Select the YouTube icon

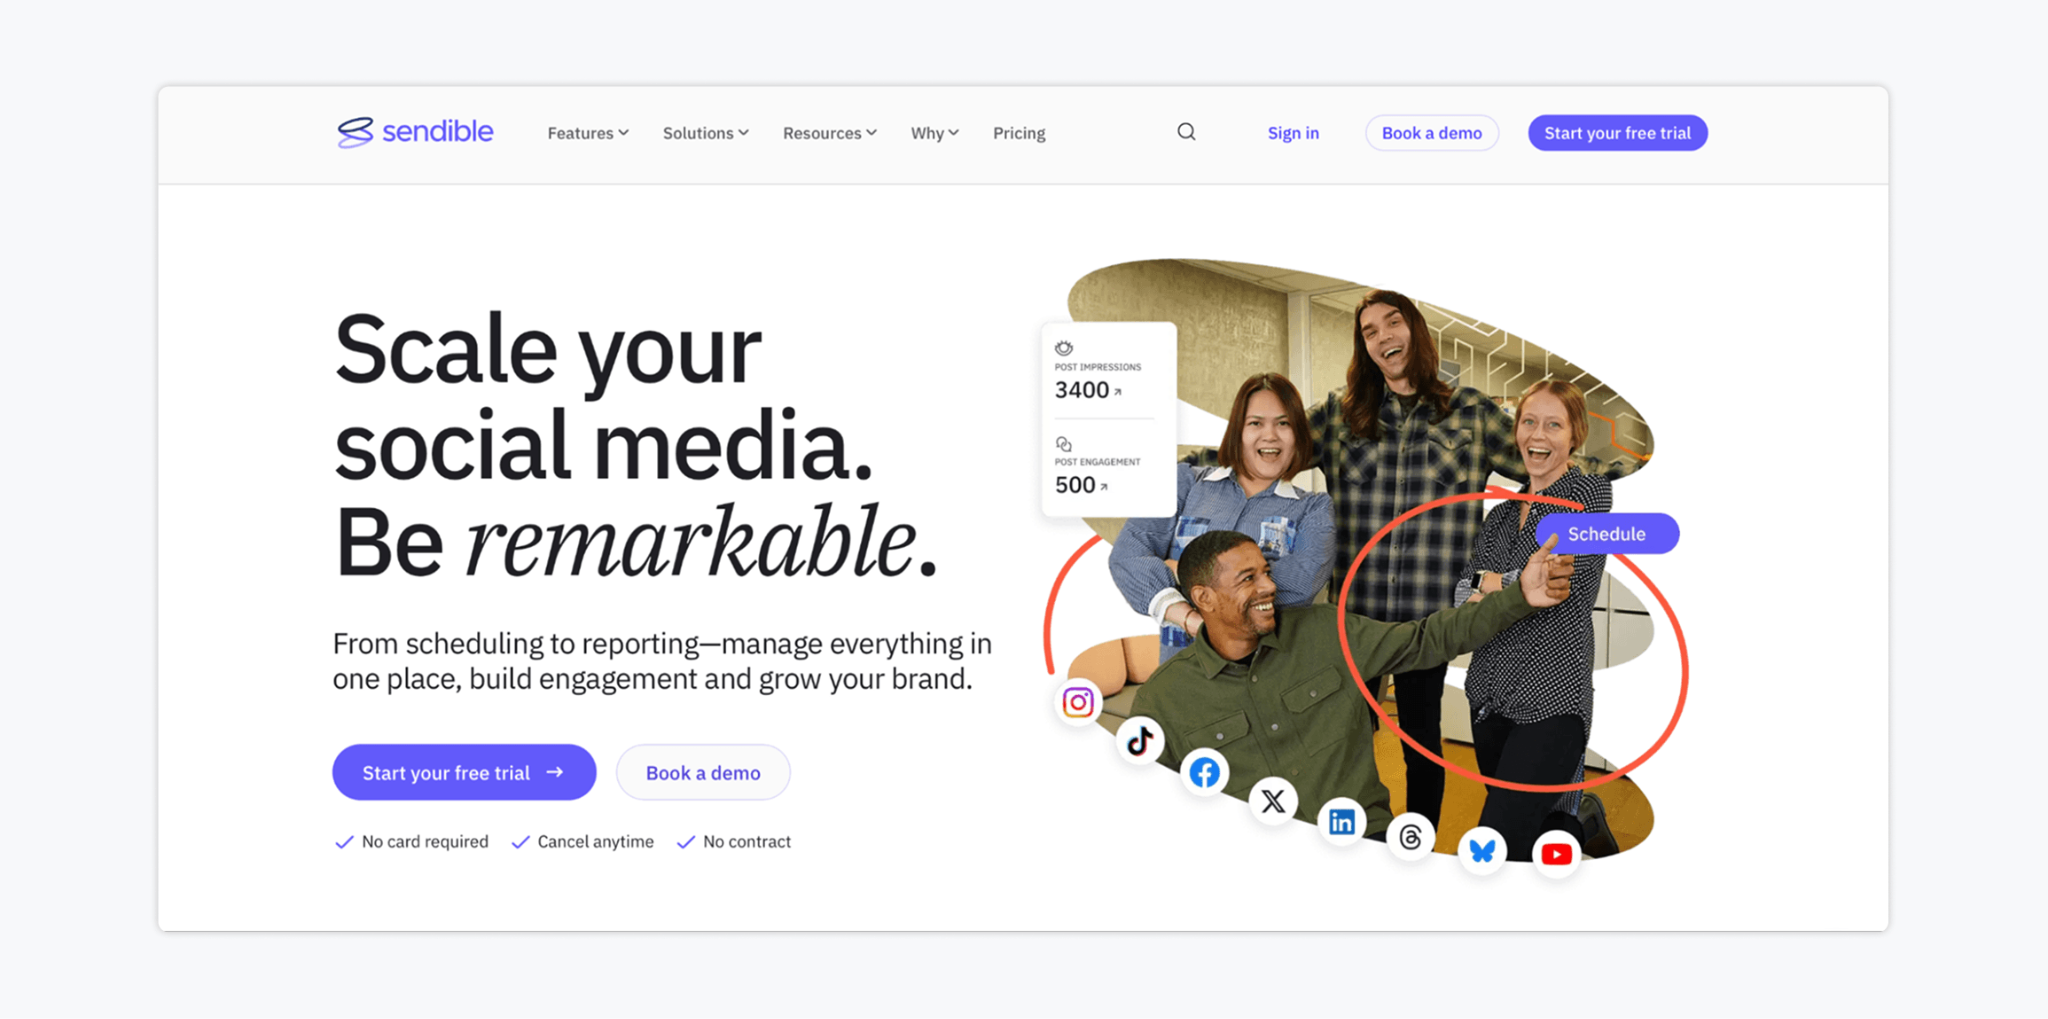click(x=1557, y=853)
